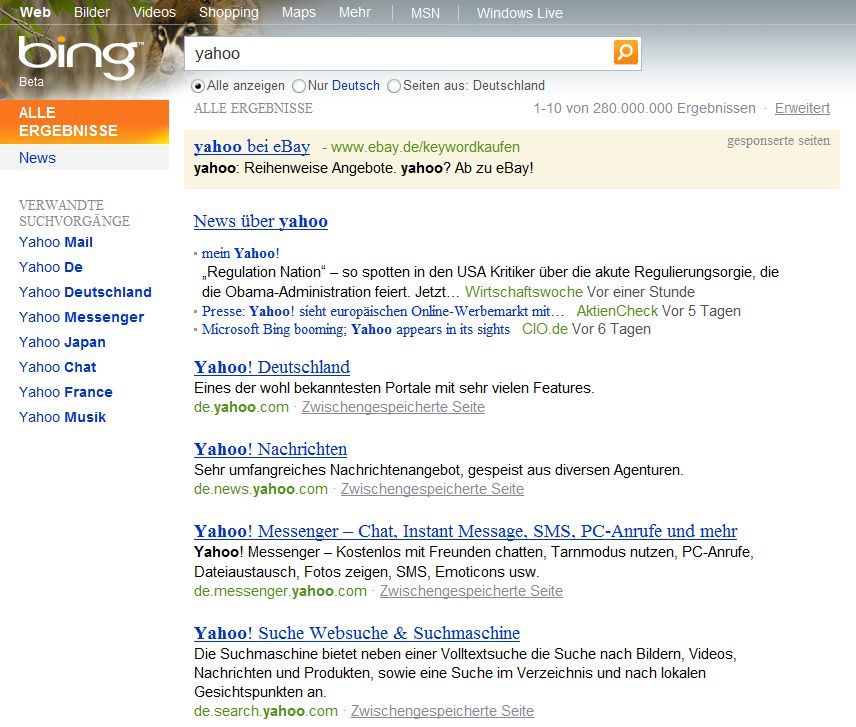856x727 pixels.
Task: Open the Yahoo! Messenger result title
Action: pyautogui.click(x=465, y=531)
